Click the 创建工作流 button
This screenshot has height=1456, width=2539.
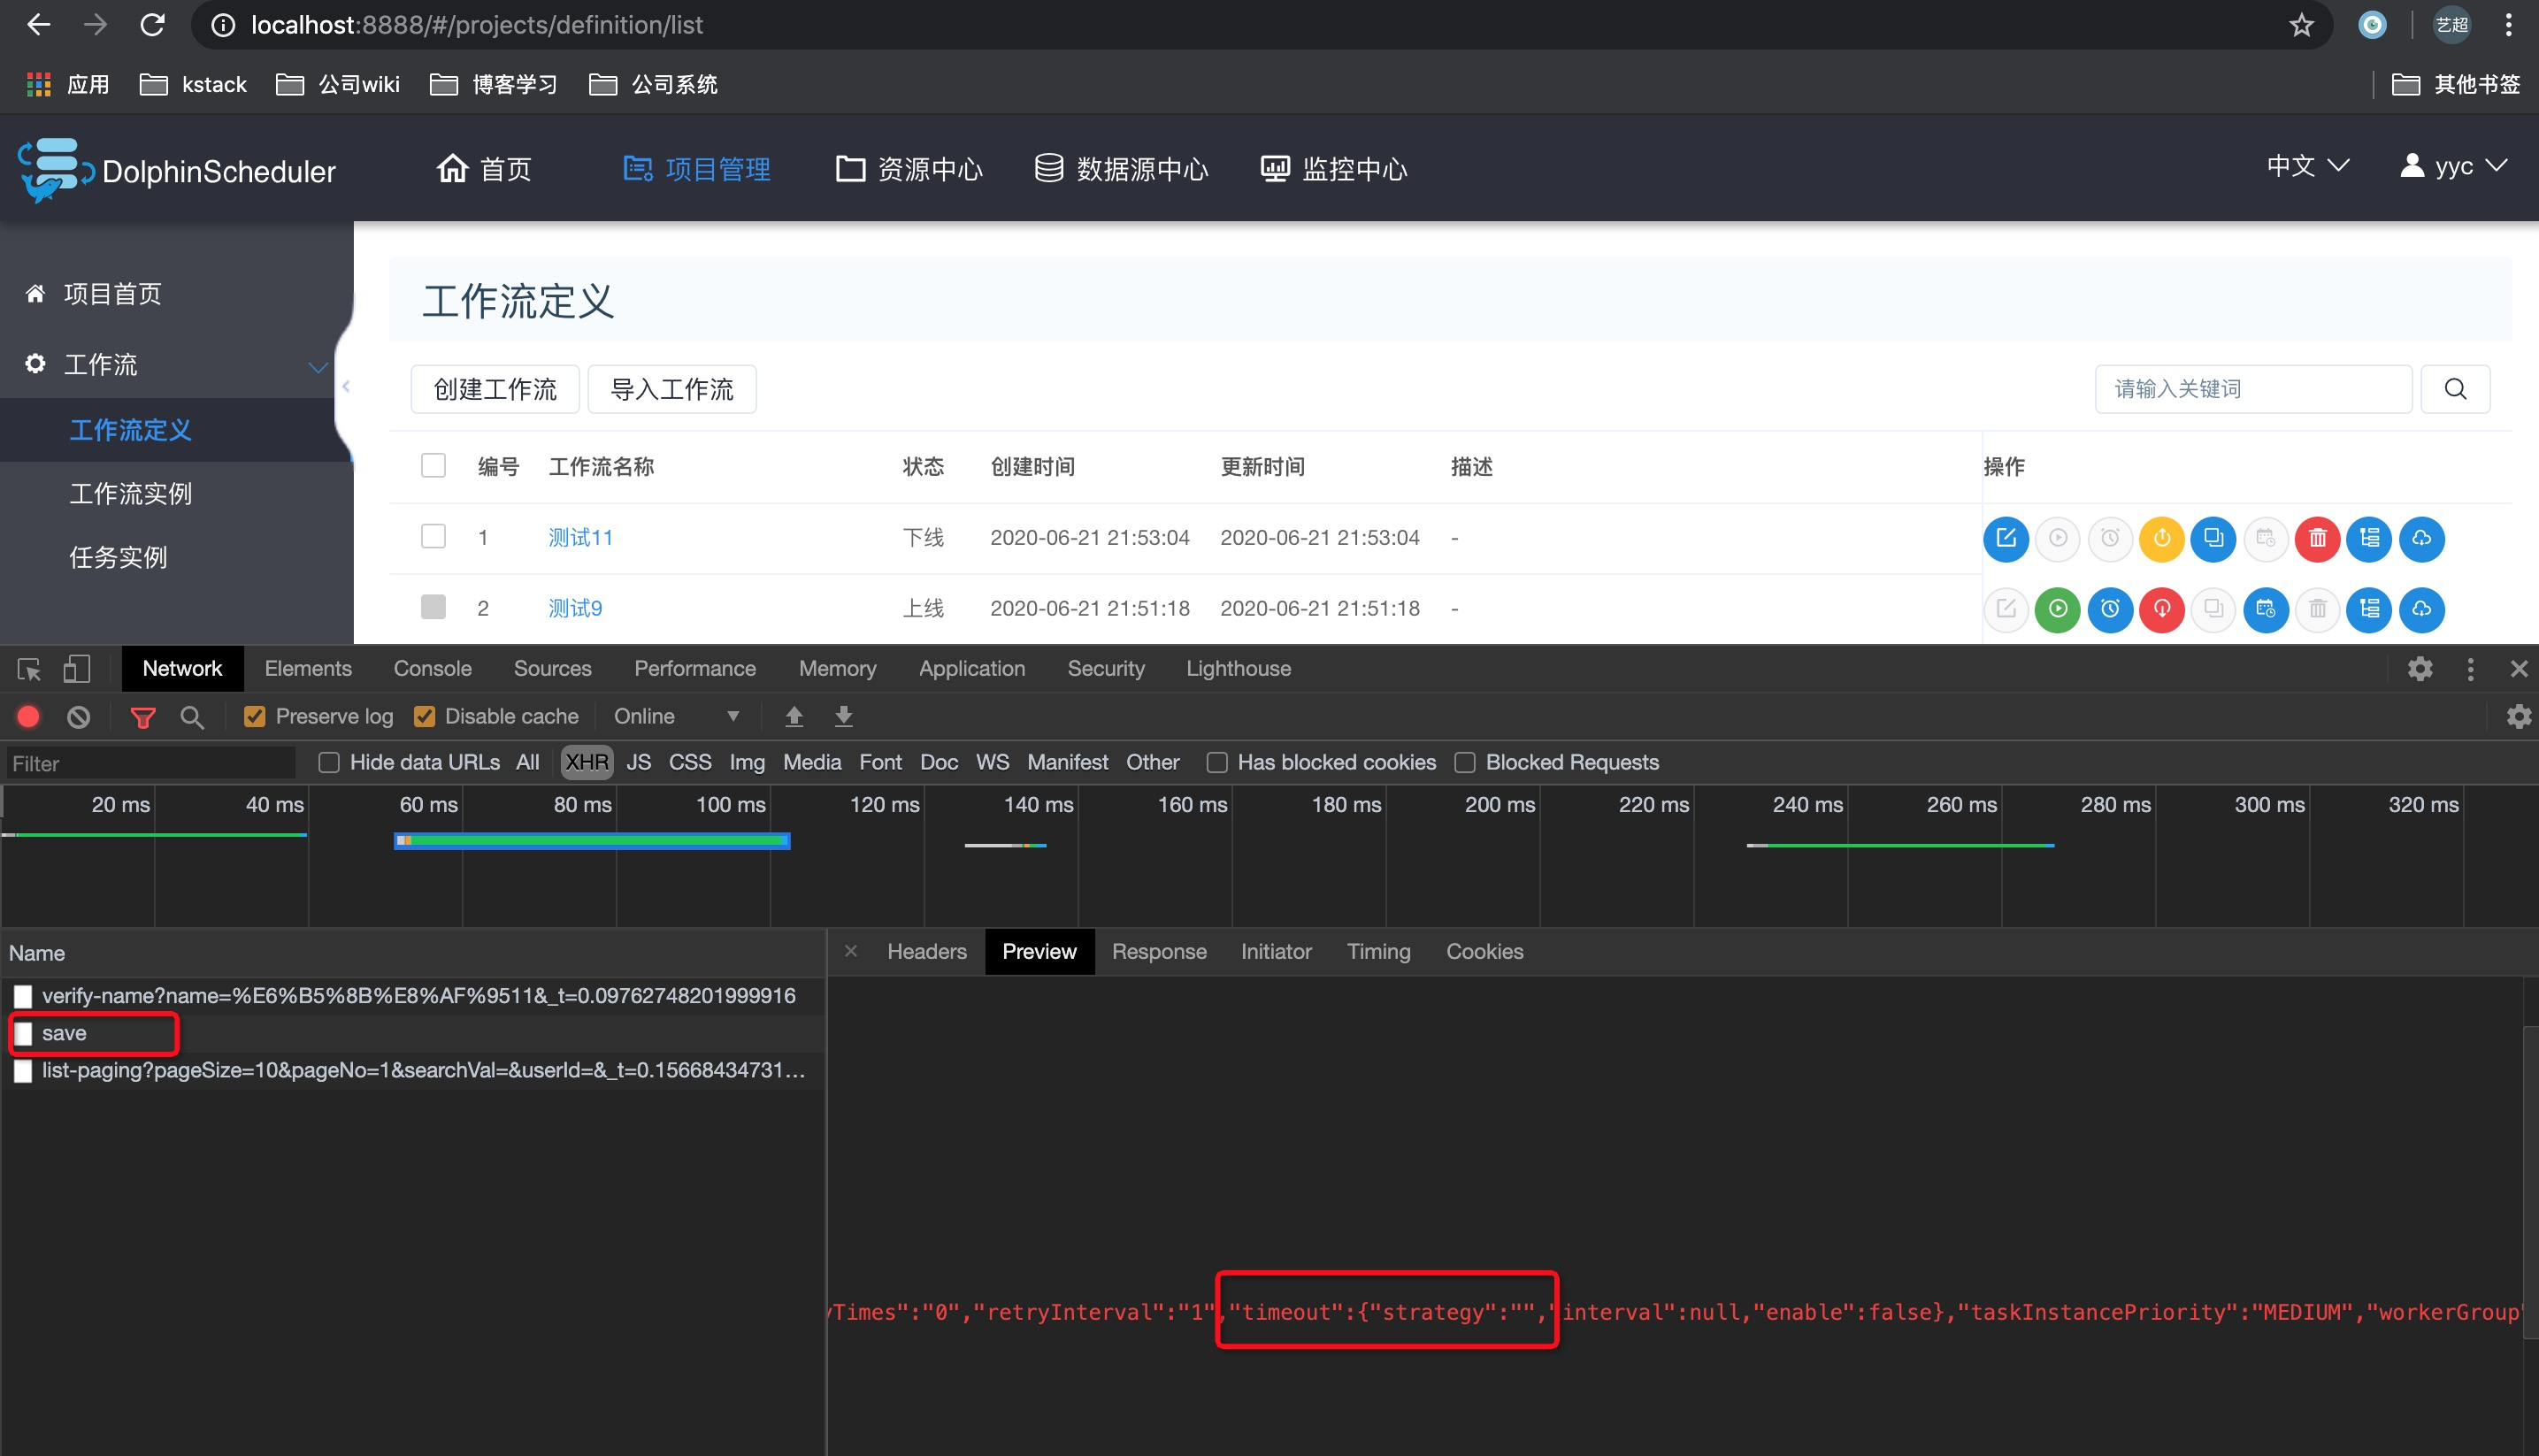(495, 389)
